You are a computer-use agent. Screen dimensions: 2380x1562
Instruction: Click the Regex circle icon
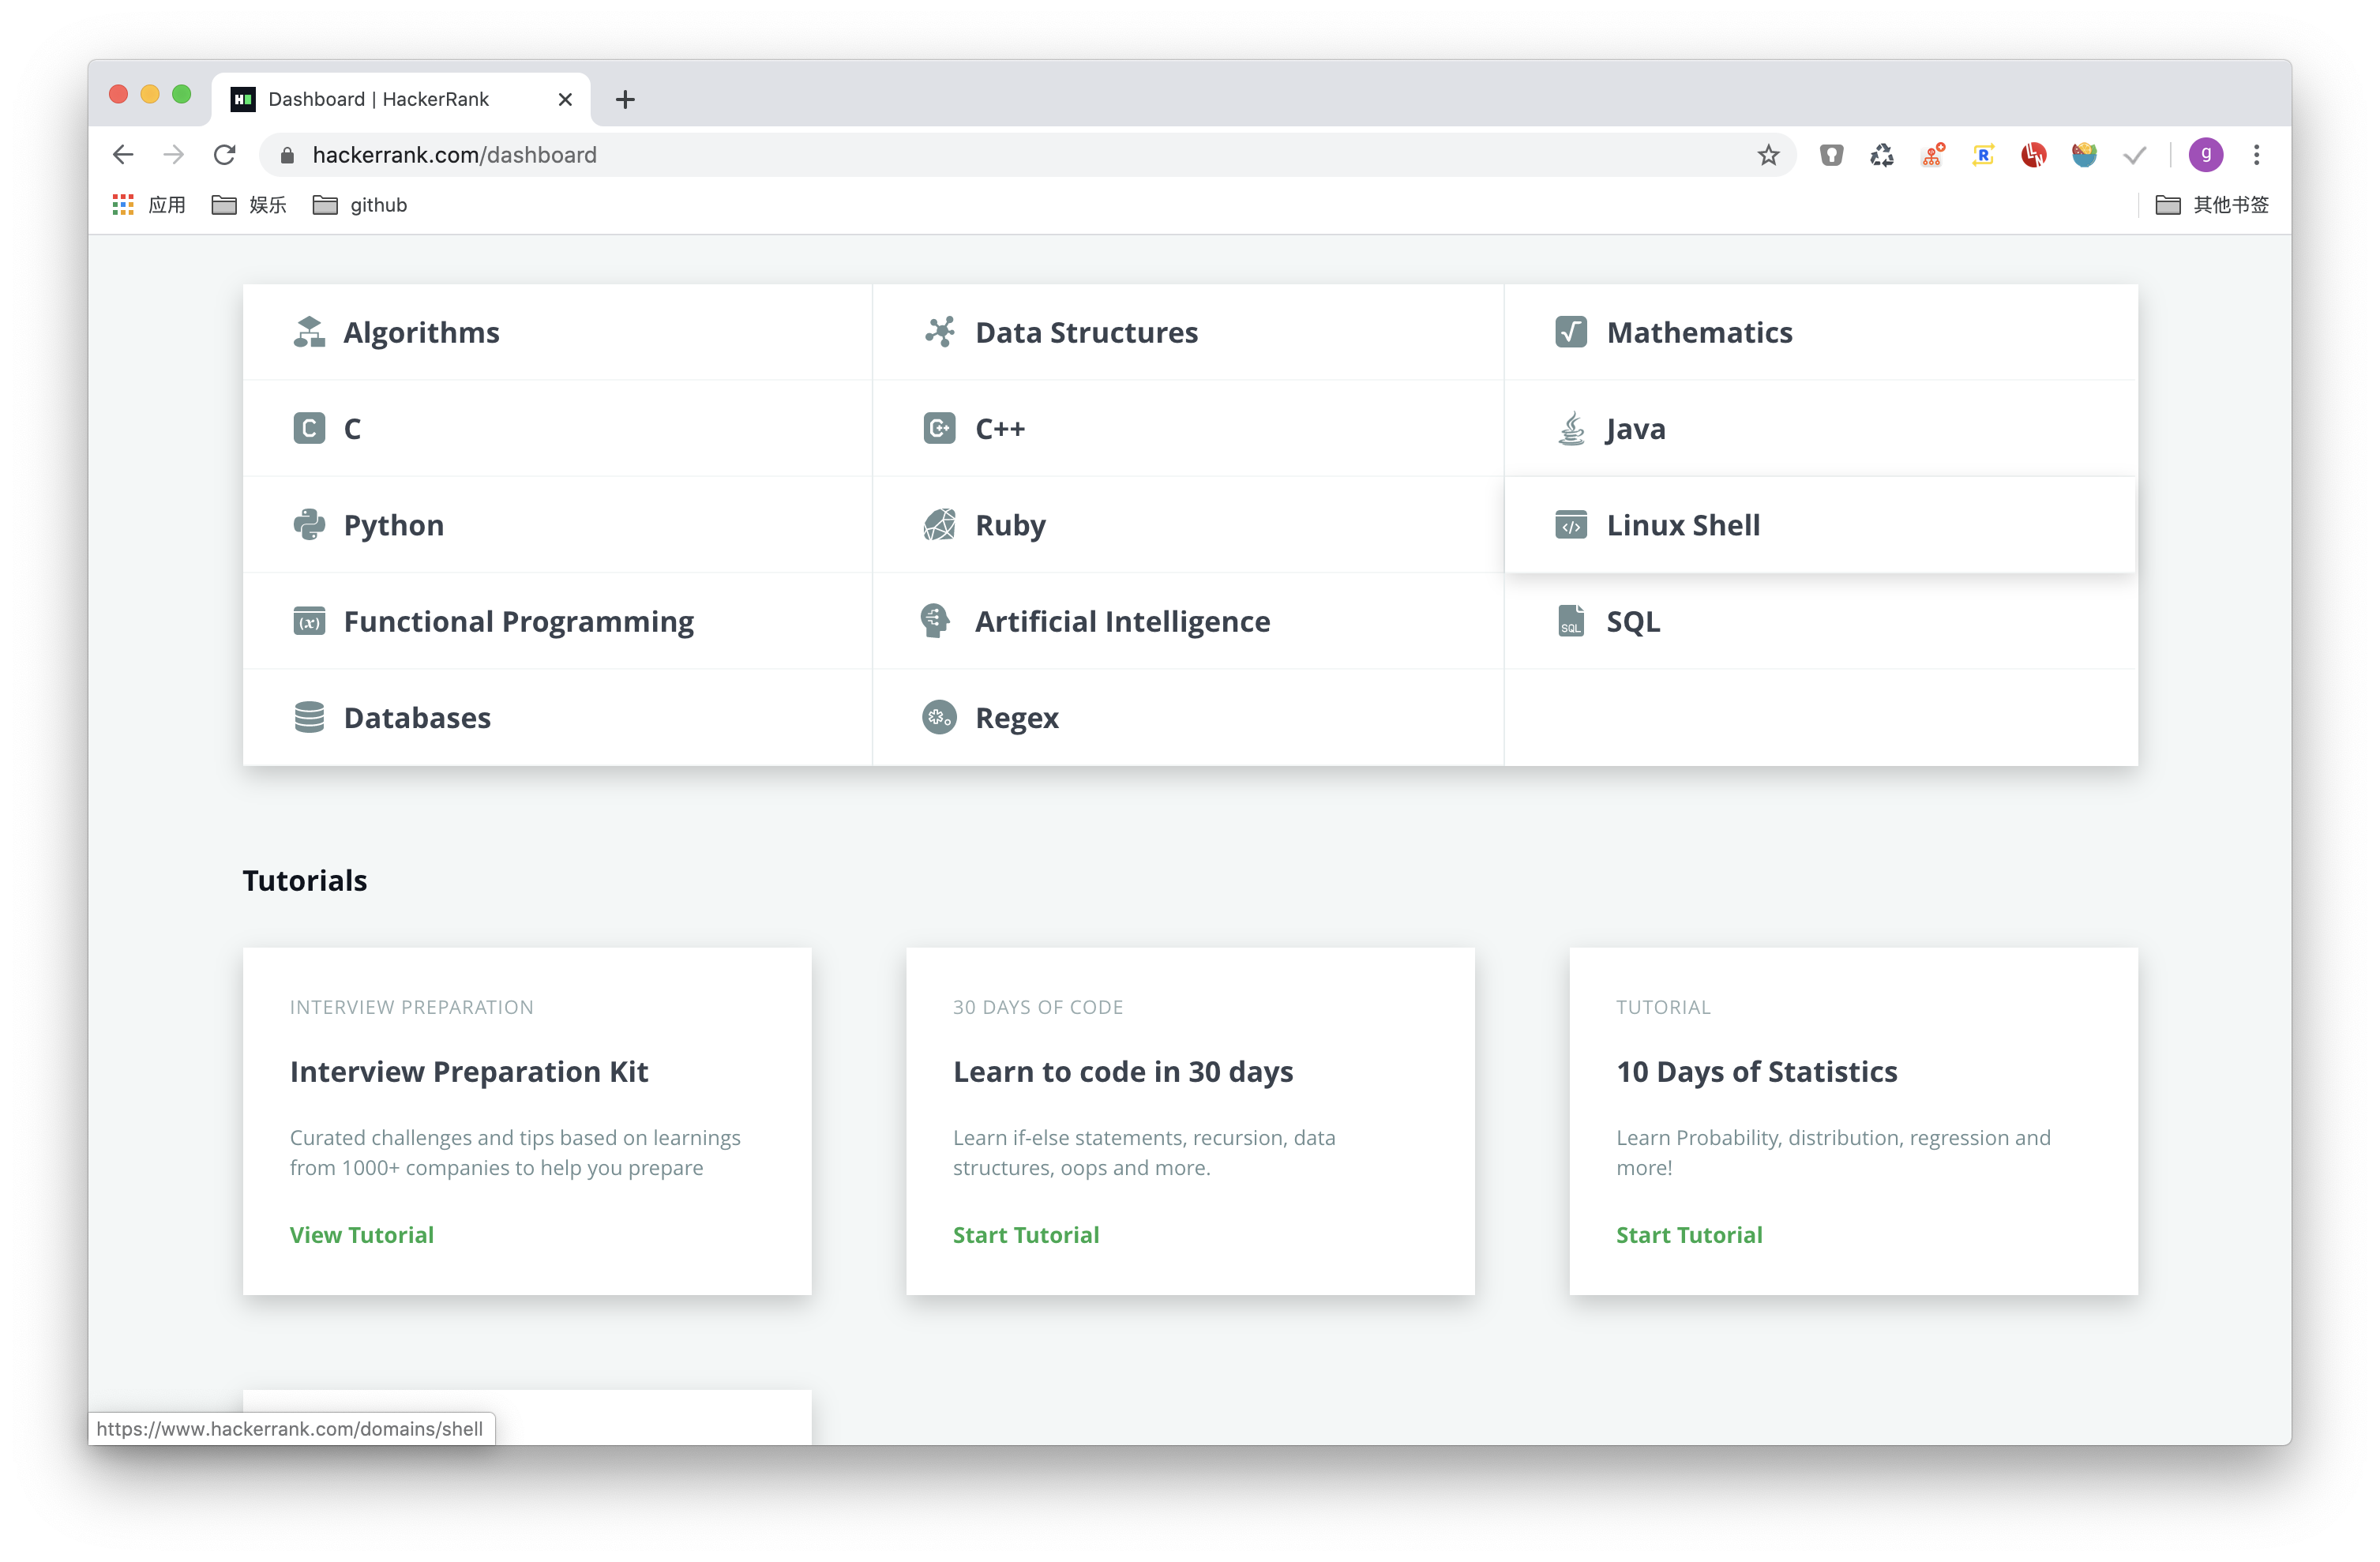940,717
